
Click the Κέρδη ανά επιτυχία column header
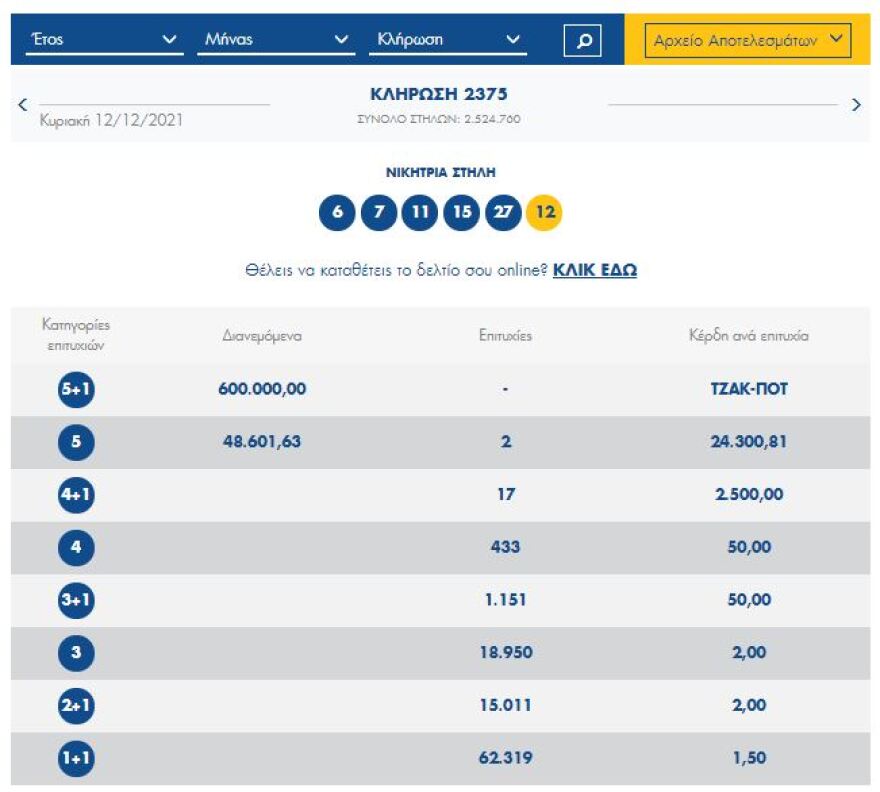pos(742,336)
